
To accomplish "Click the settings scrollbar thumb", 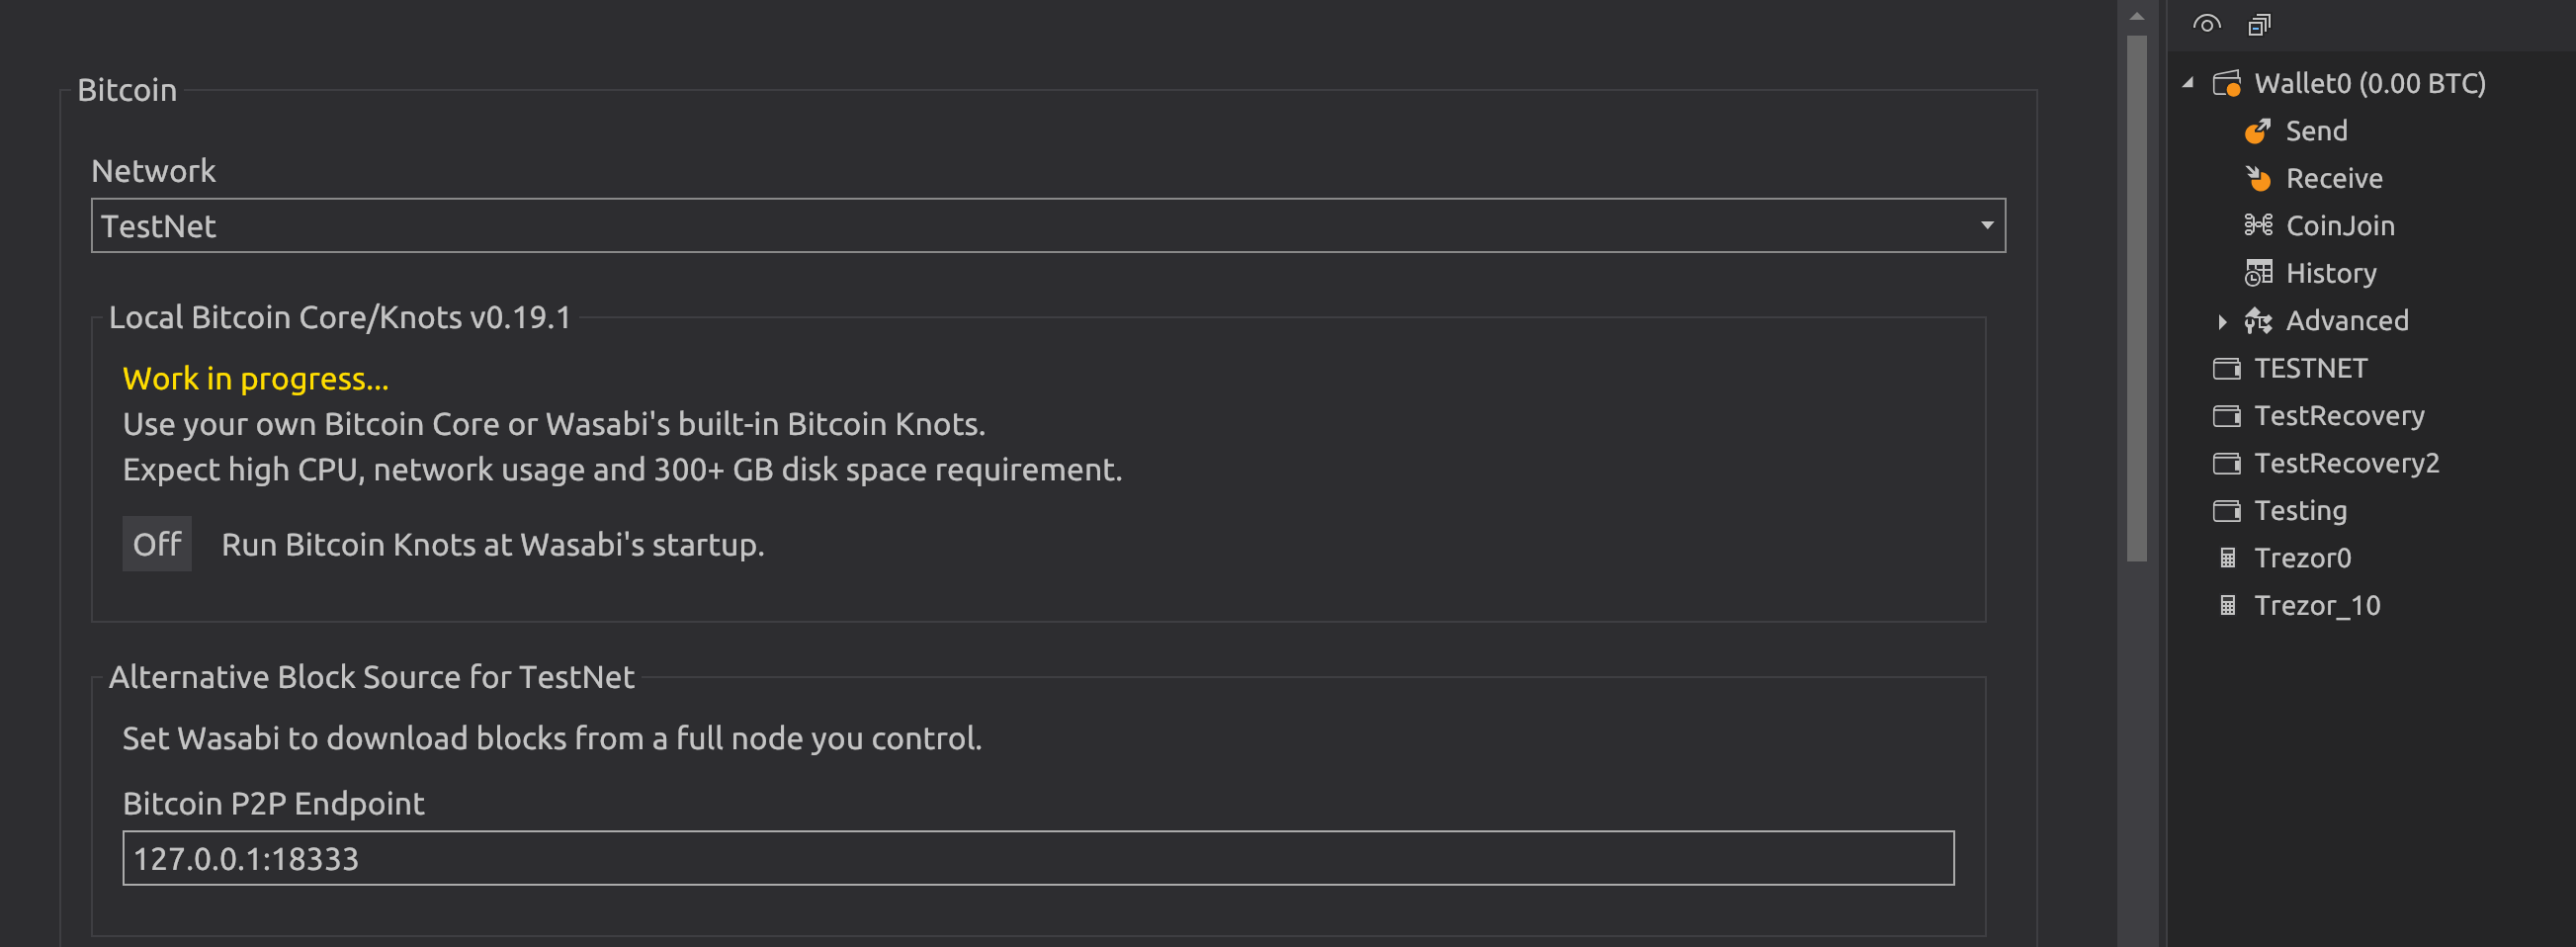I will pos(2136,300).
